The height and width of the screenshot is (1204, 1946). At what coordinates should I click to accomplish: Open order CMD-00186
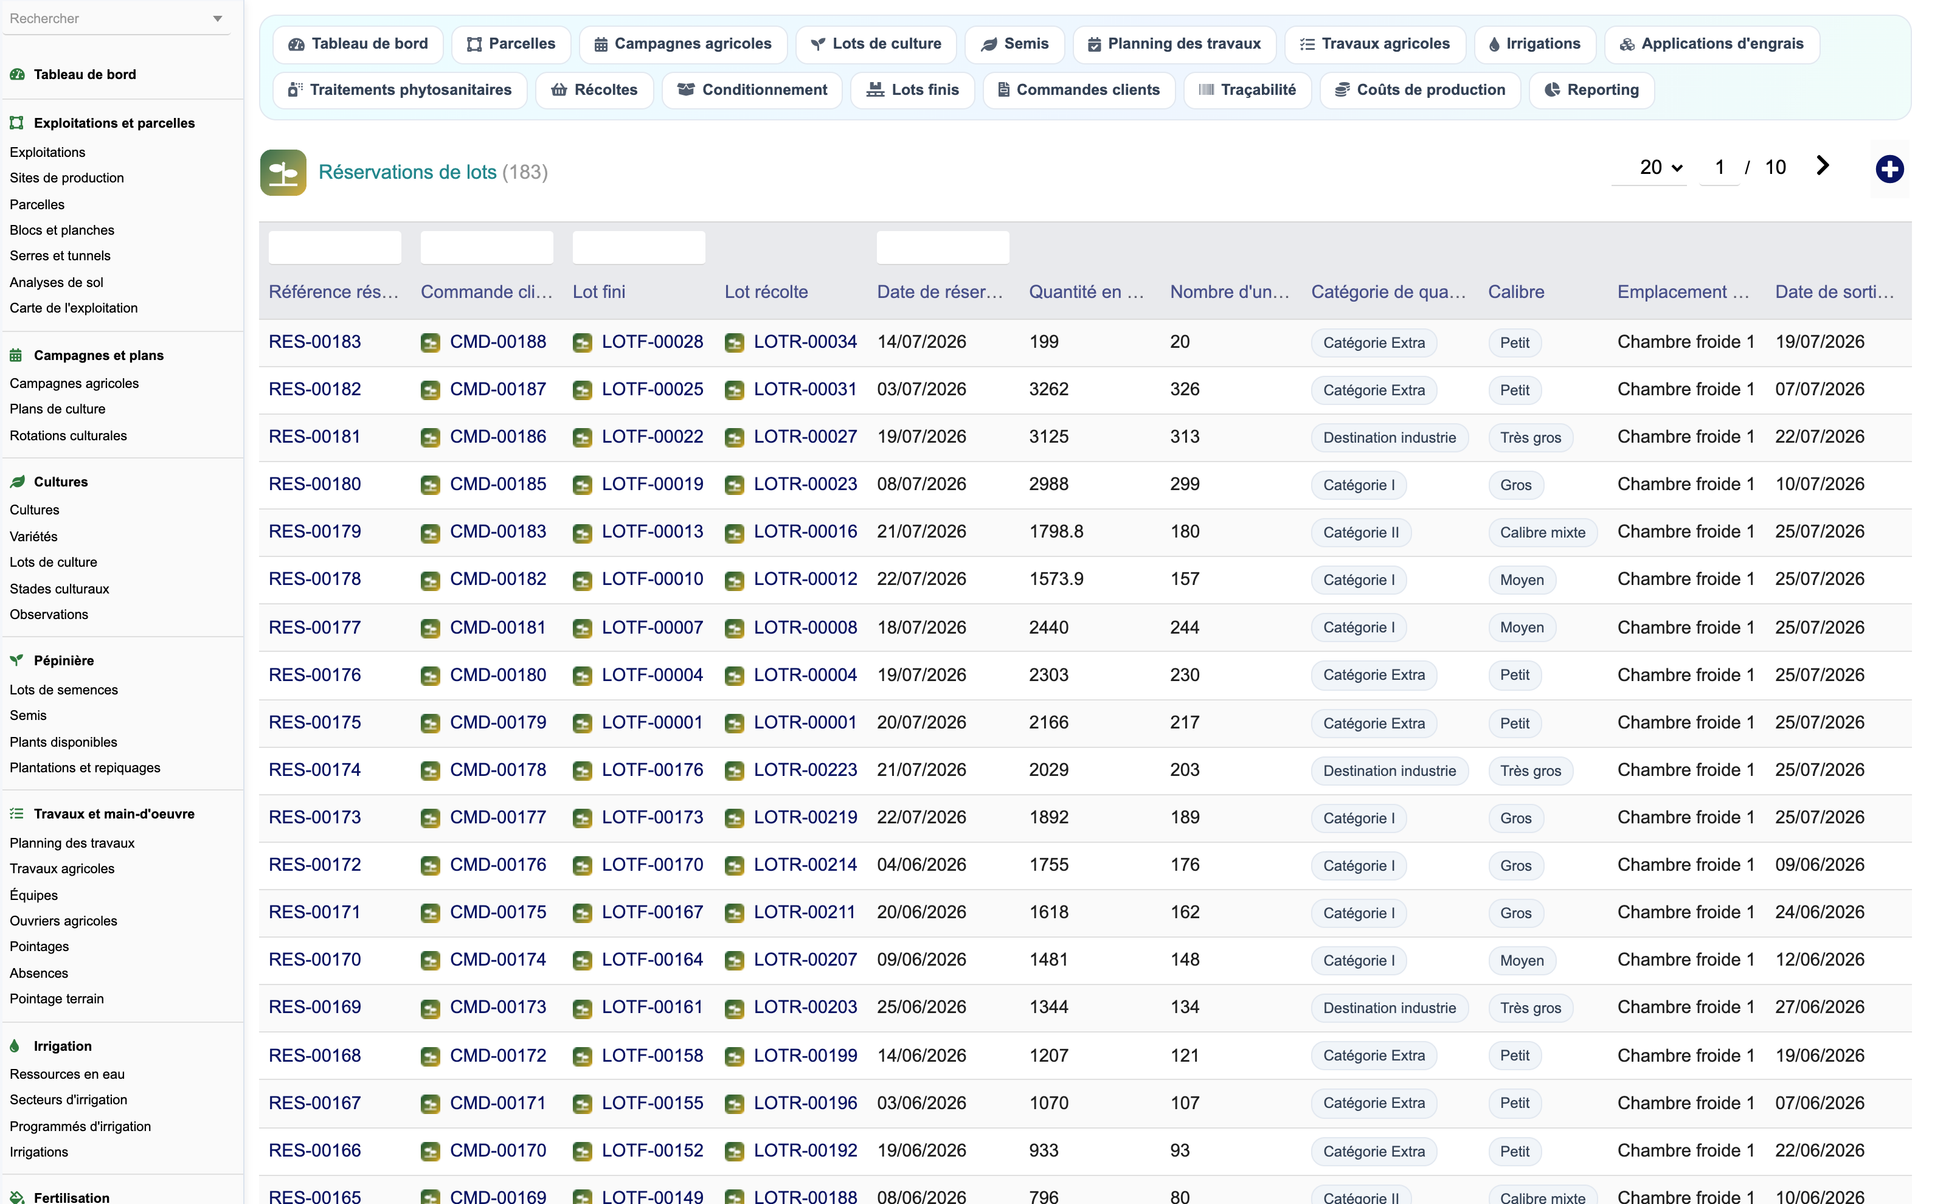[x=498, y=437]
